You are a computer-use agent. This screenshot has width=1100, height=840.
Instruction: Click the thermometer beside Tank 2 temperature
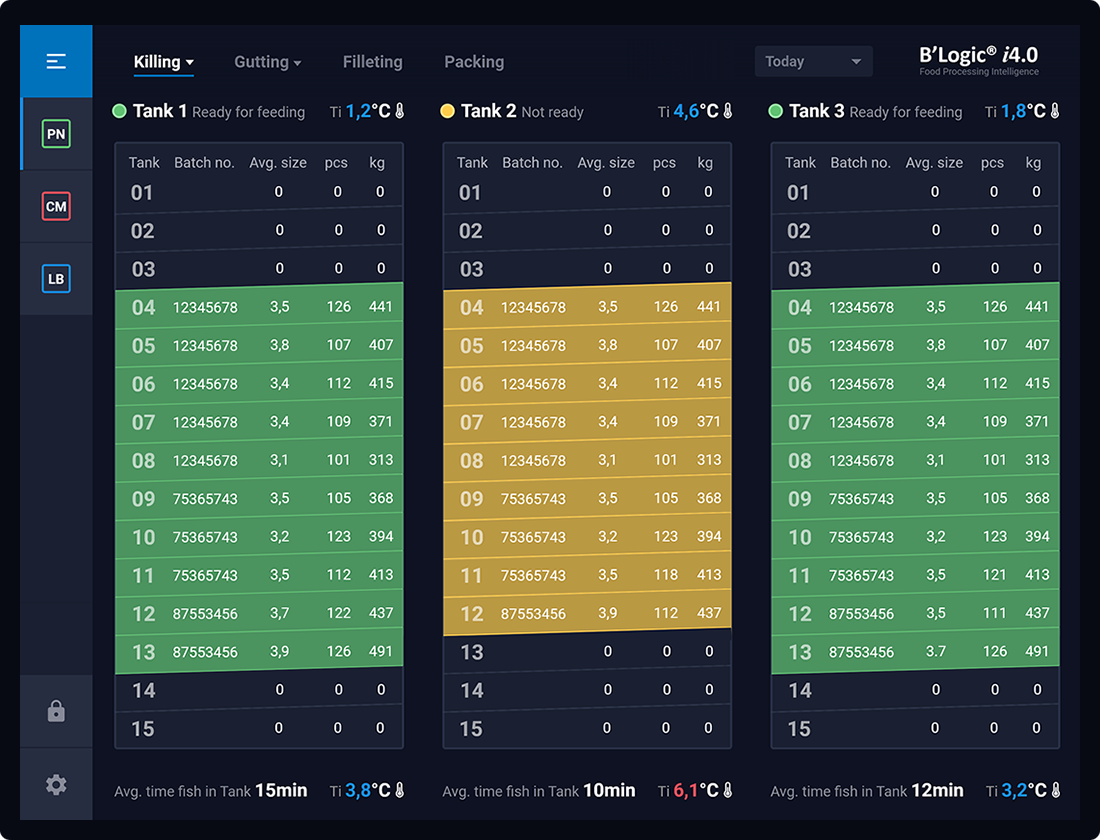[728, 112]
